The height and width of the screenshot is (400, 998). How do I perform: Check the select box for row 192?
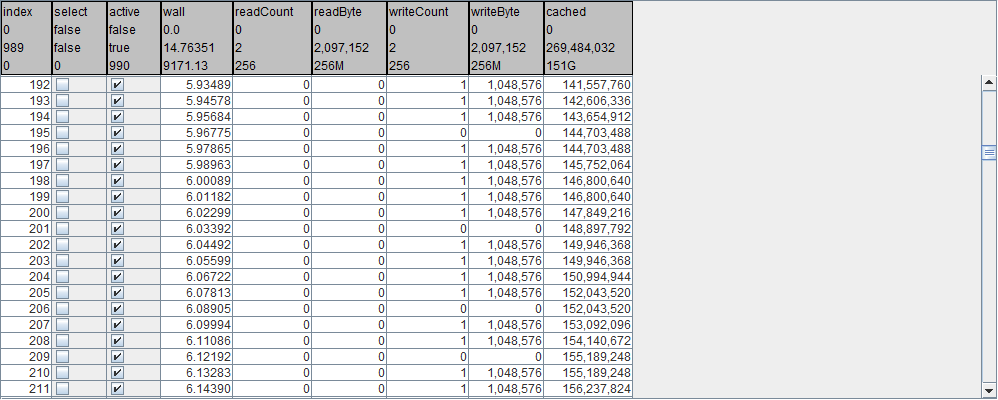(x=62, y=86)
